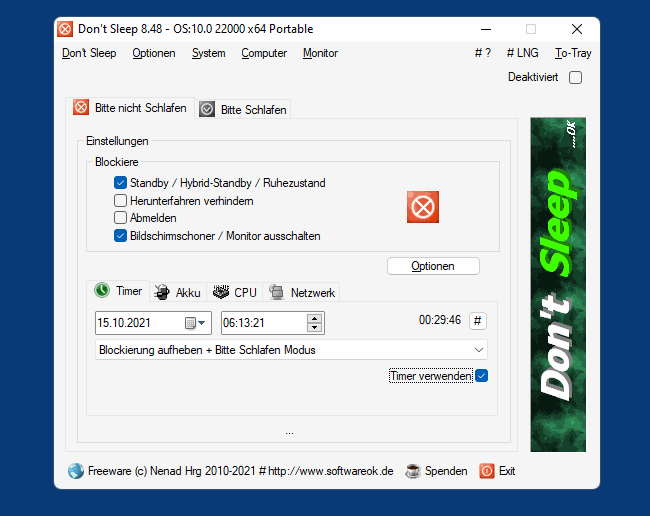Close the Don't Sleep window
Screen dimensions: 650x516
(577, 29)
